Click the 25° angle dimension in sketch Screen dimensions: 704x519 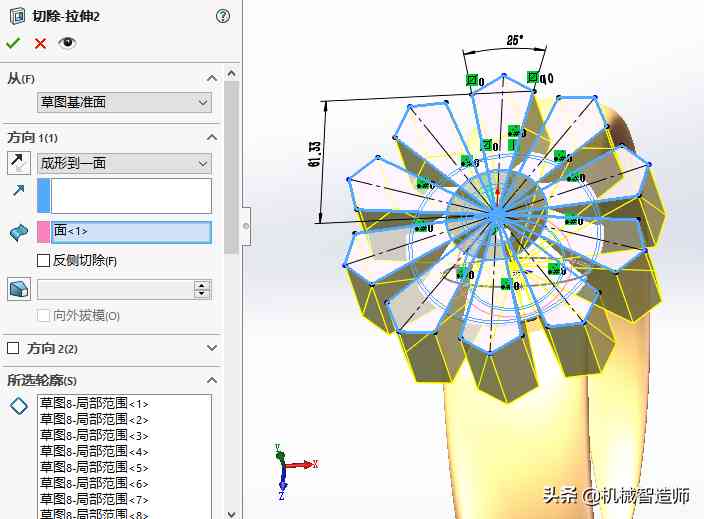point(514,41)
